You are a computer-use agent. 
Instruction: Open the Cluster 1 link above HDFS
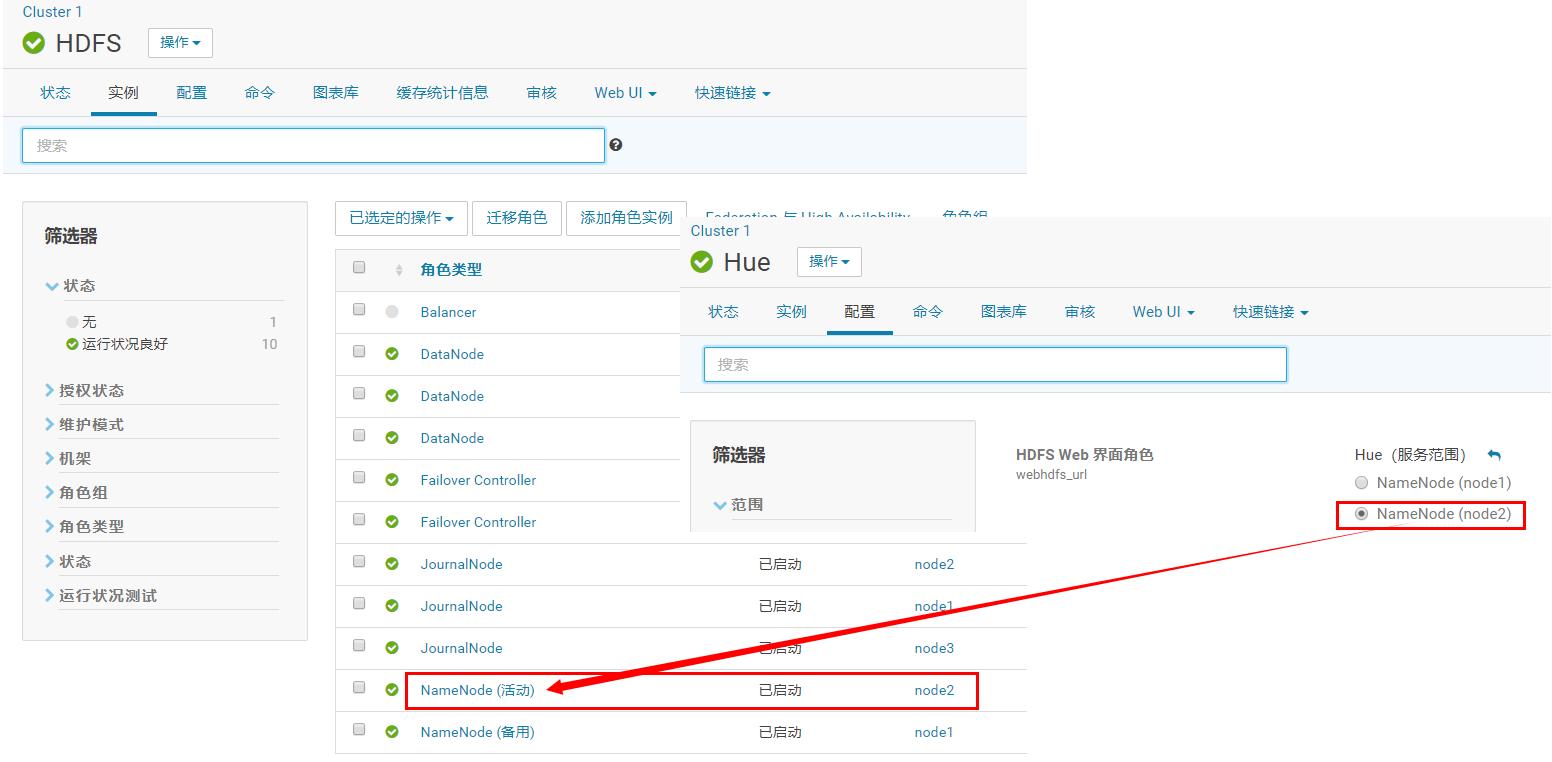pyautogui.click(x=53, y=12)
